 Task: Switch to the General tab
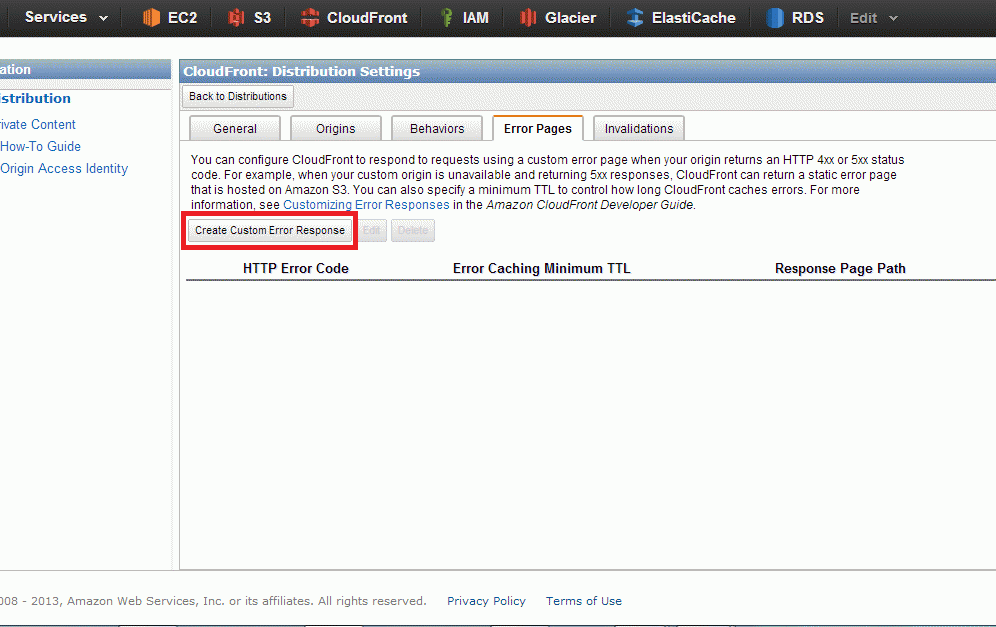(x=235, y=128)
